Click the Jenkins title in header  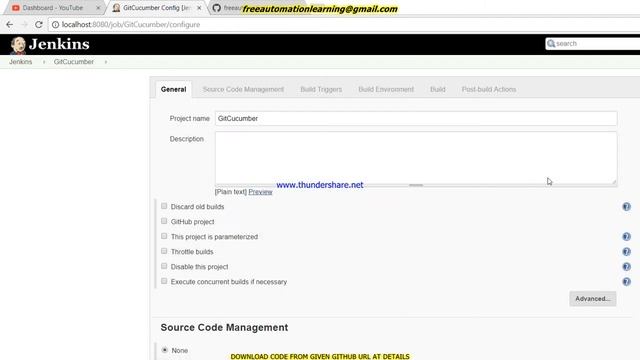(59, 44)
